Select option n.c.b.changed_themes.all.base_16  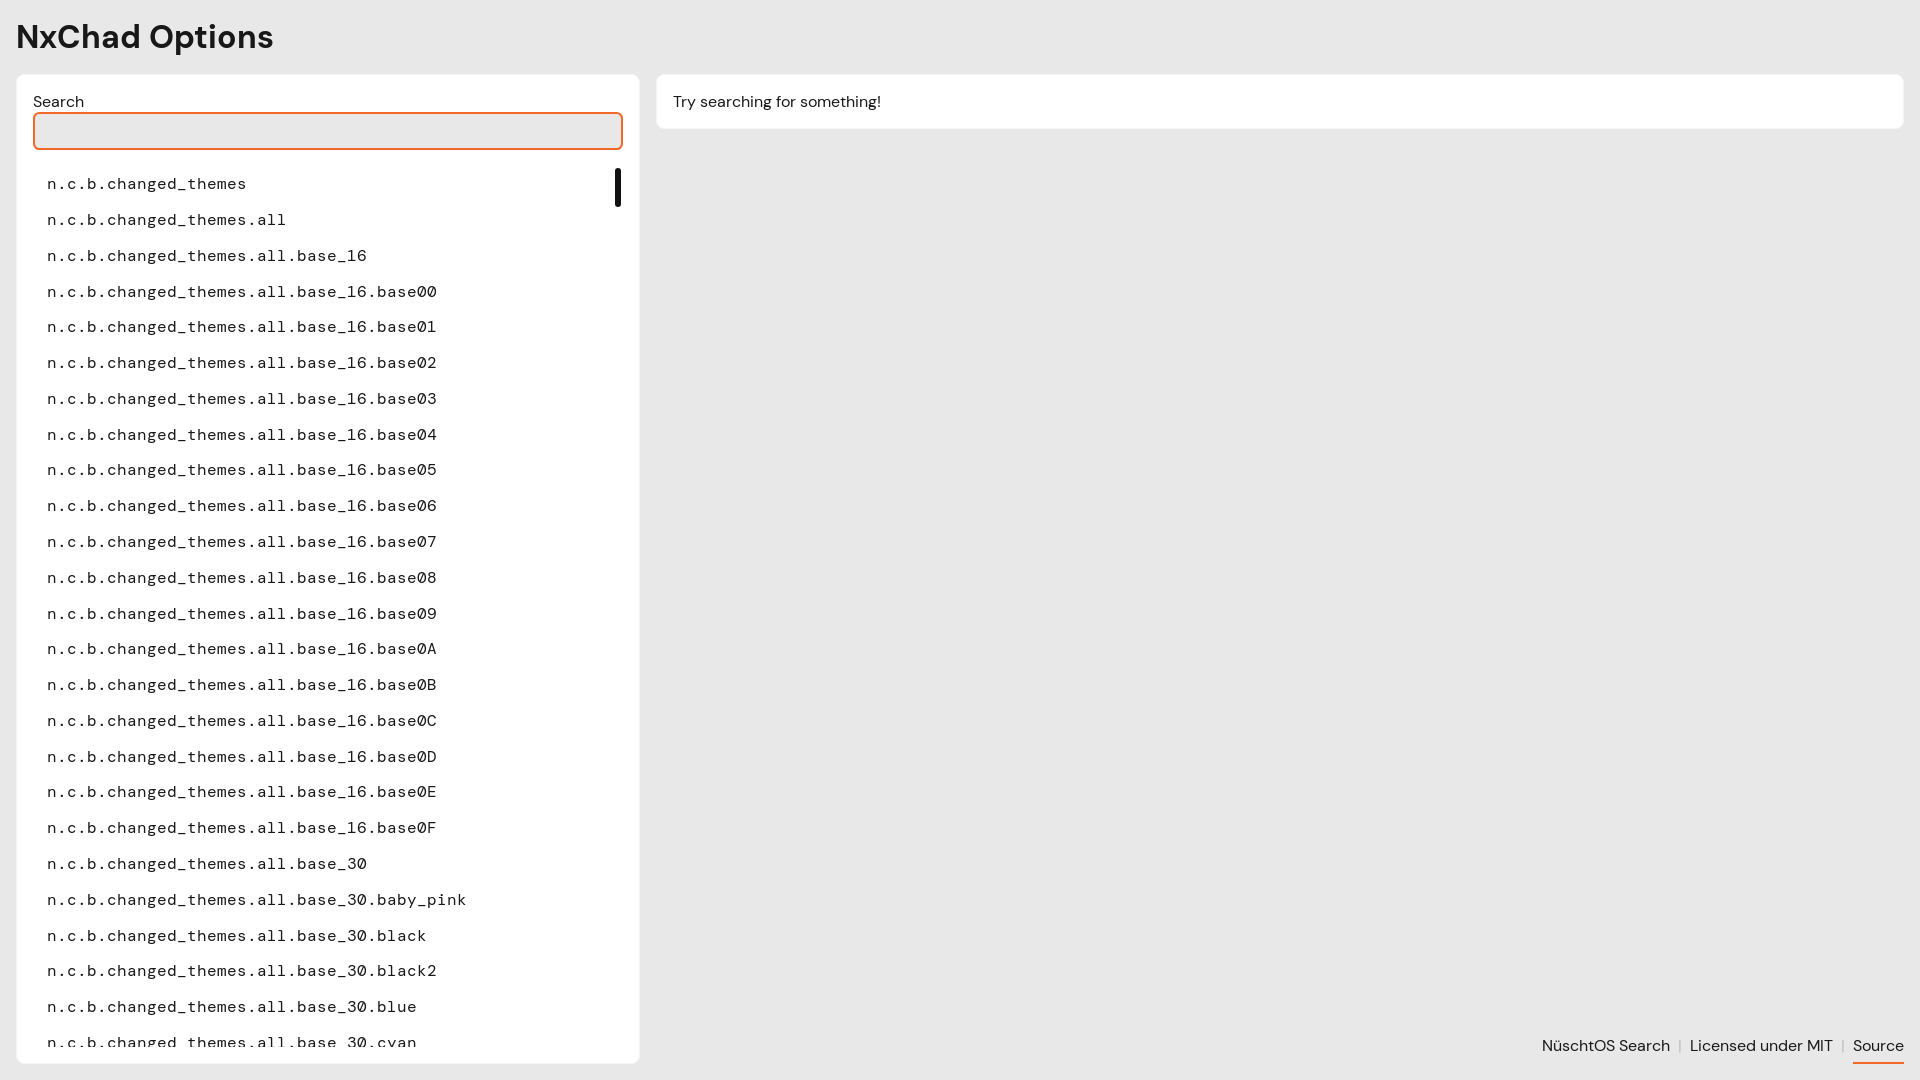[x=323, y=256]
